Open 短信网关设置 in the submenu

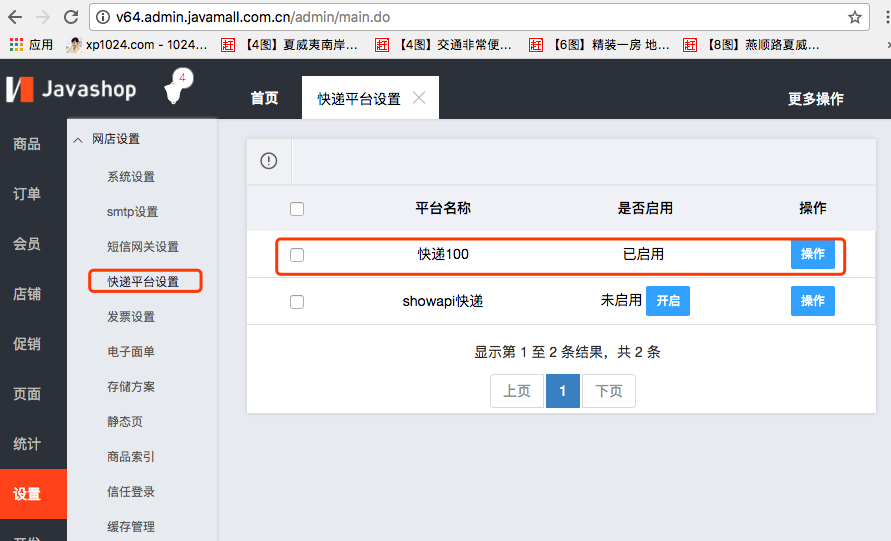pyautogui.click(x=143, y=247)
